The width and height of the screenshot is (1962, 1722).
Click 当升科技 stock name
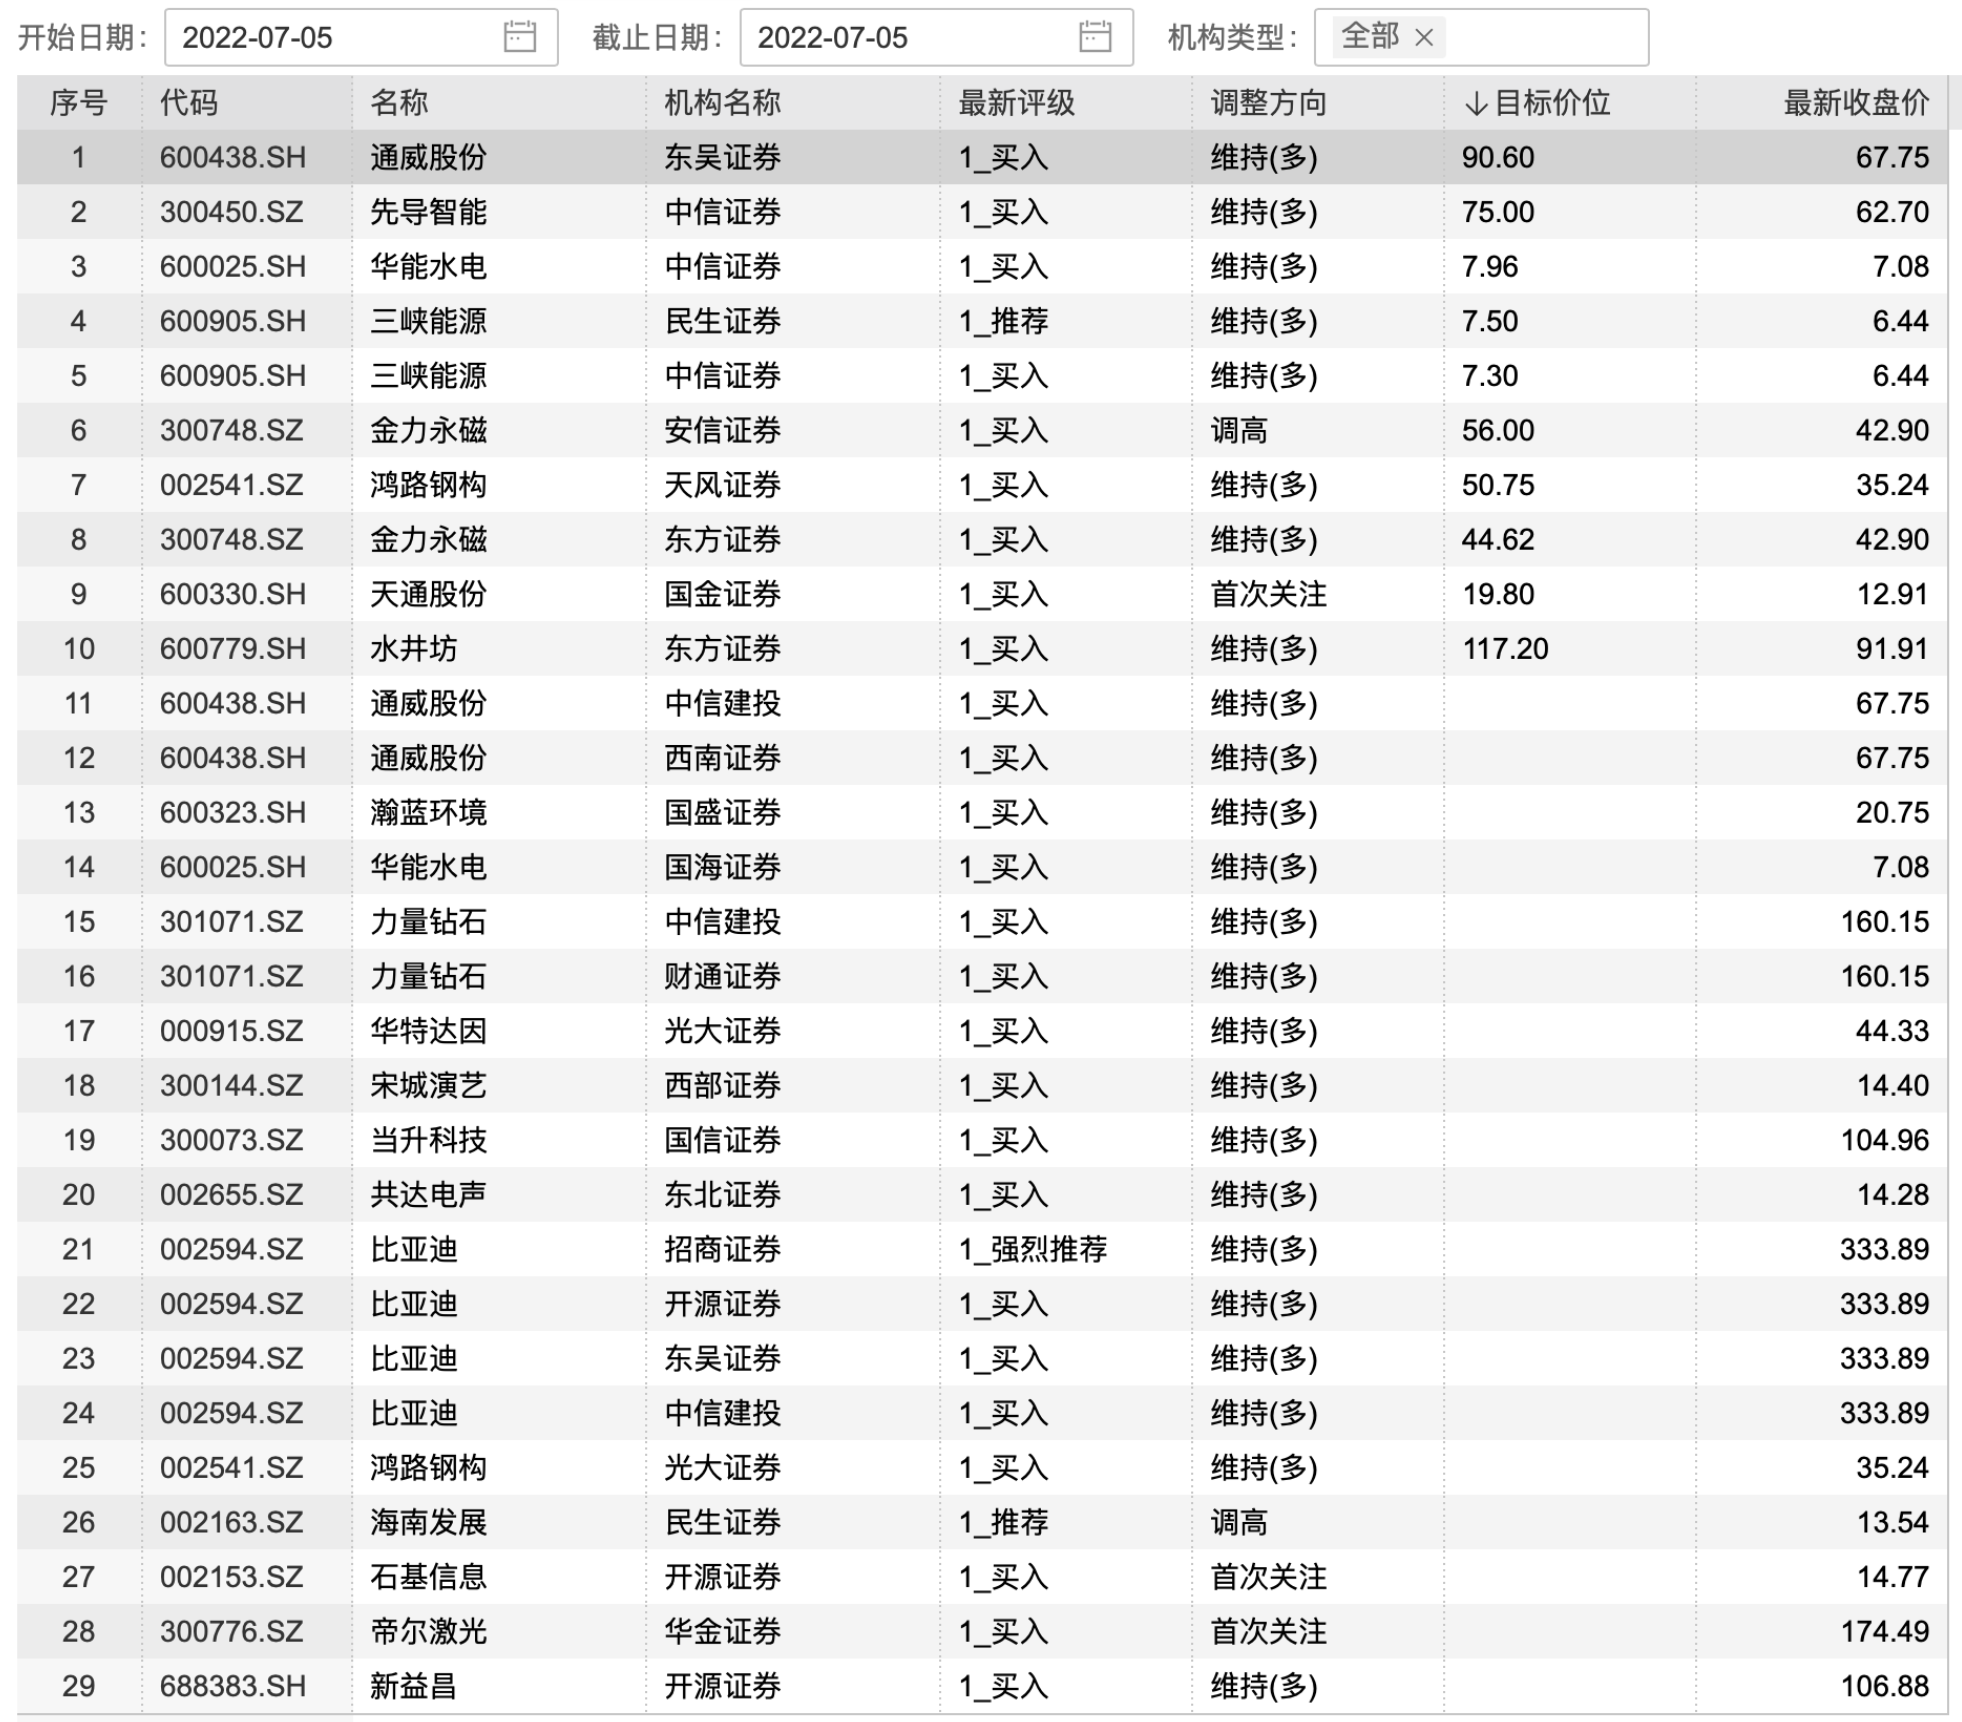[x=428, y=1140]
